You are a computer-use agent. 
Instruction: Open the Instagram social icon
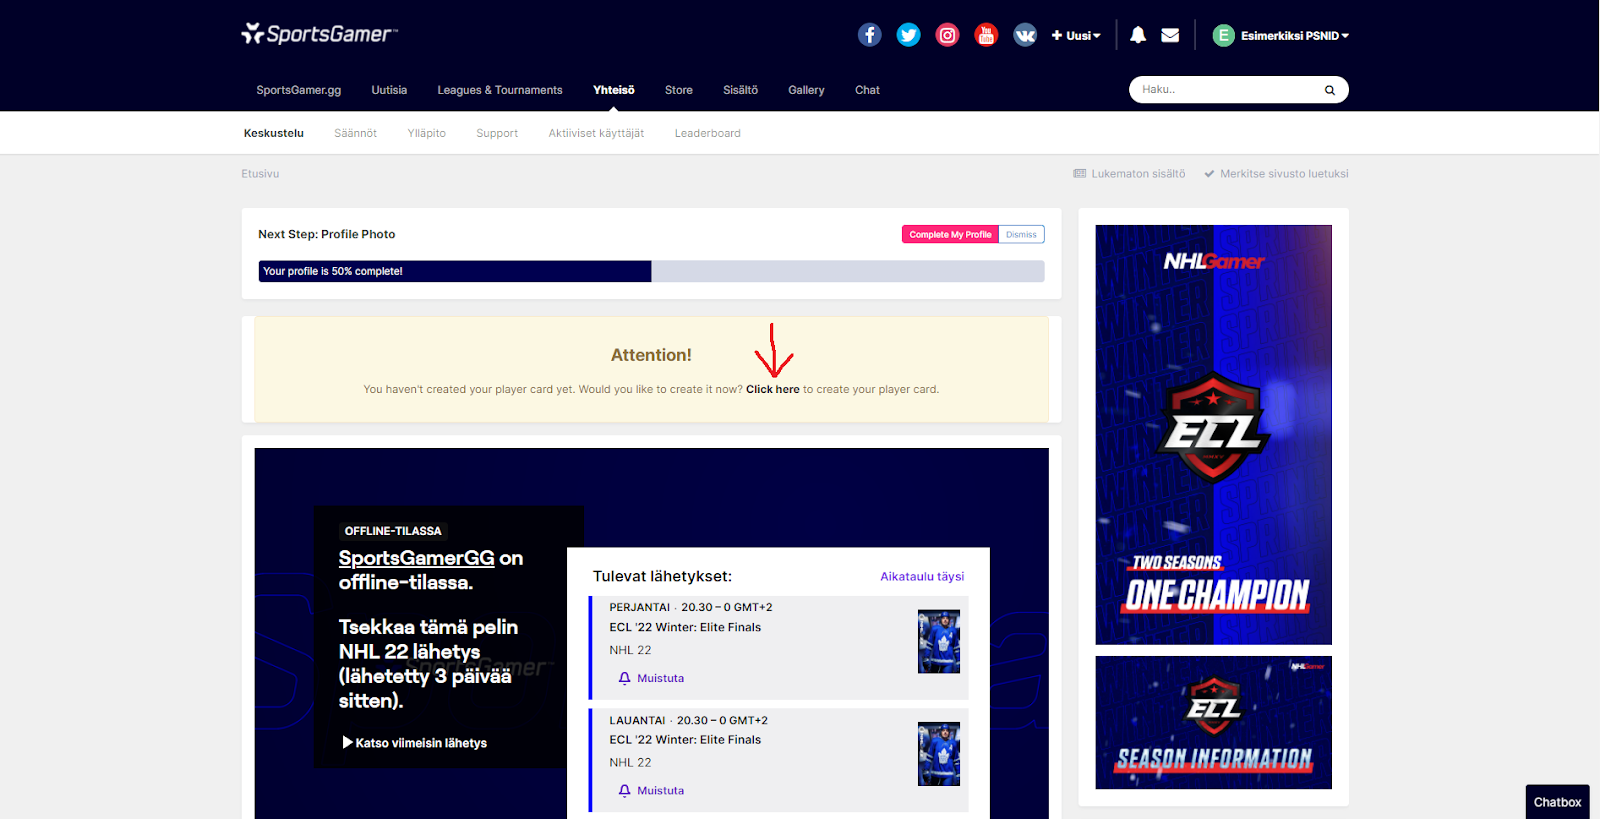[x=947, y=35]
